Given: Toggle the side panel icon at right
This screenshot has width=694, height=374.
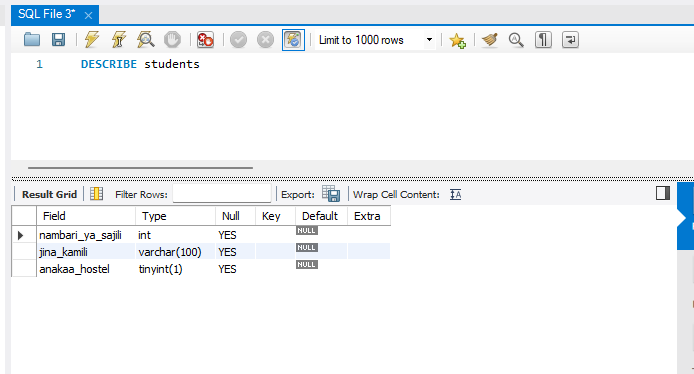Looking at the screenshot, I should (663, 193).
